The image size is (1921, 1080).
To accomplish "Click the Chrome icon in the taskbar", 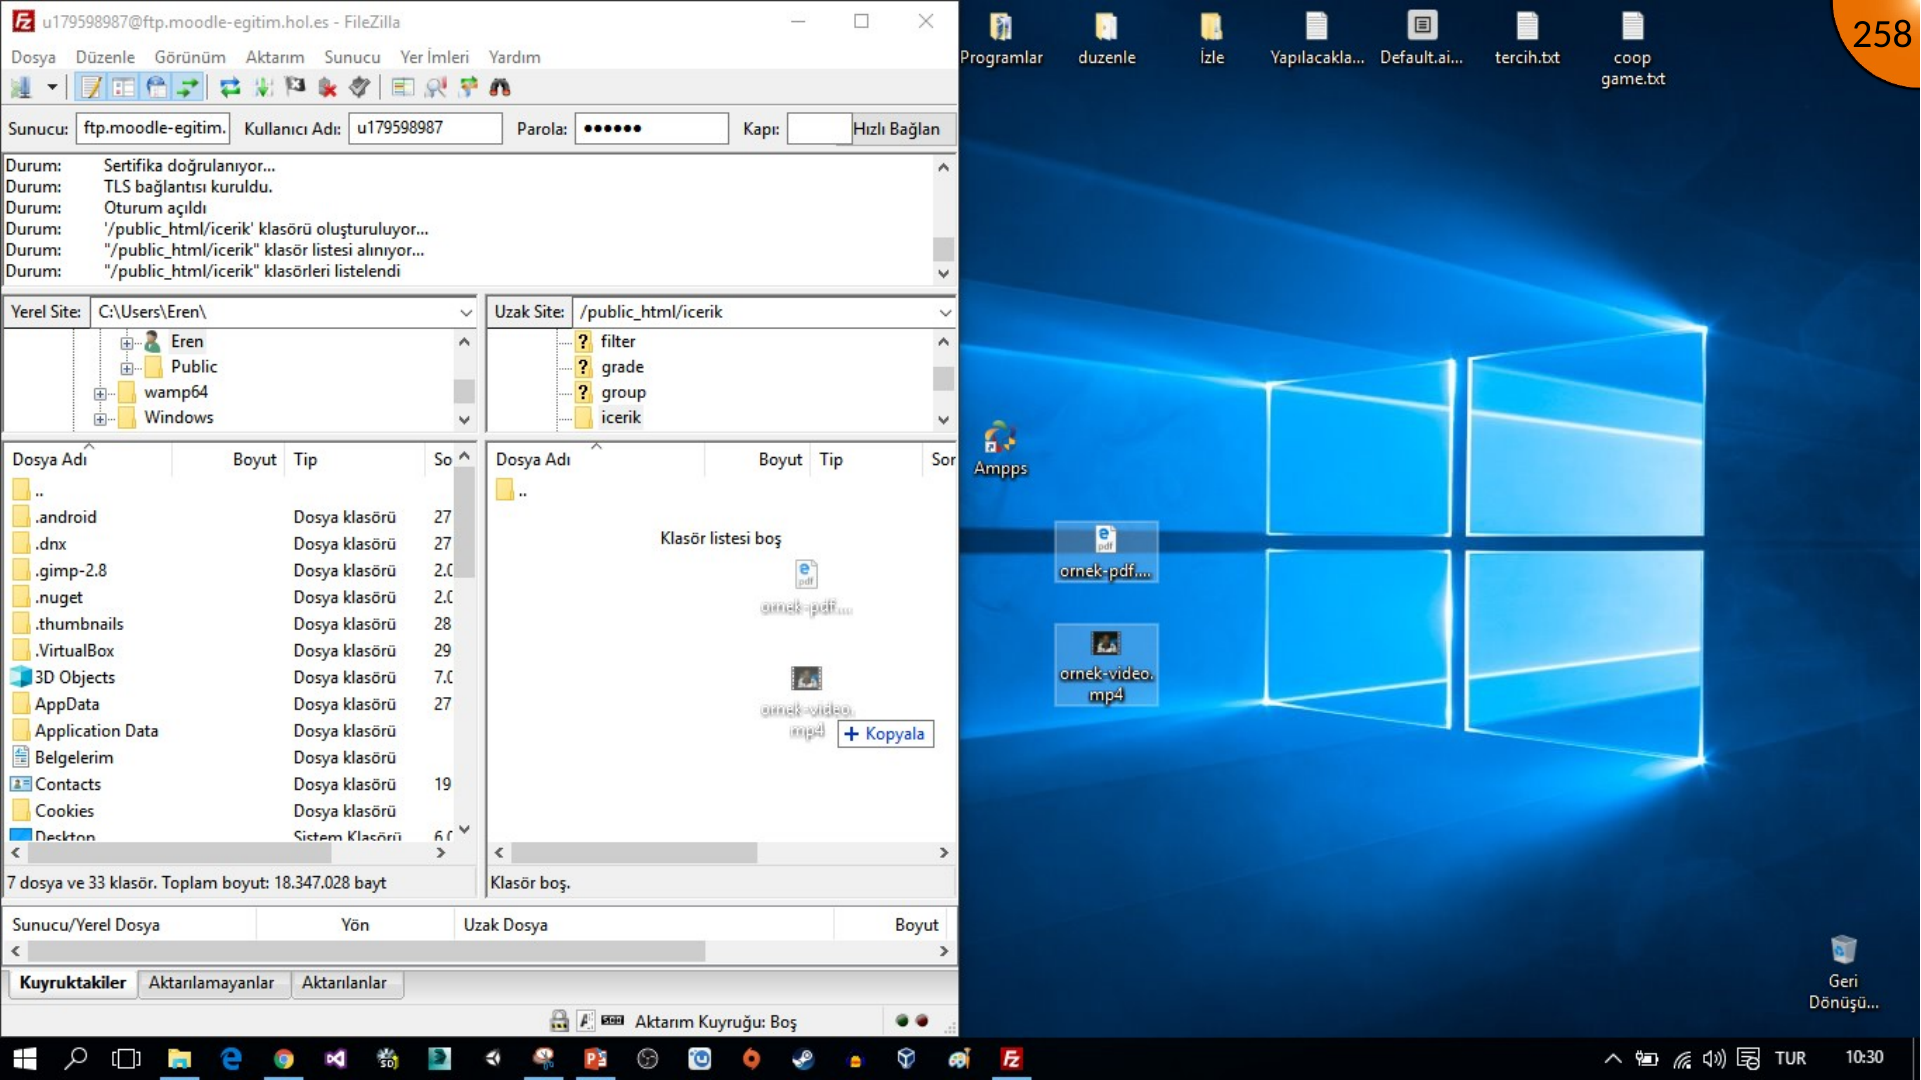I will [x=284, y=1059].
